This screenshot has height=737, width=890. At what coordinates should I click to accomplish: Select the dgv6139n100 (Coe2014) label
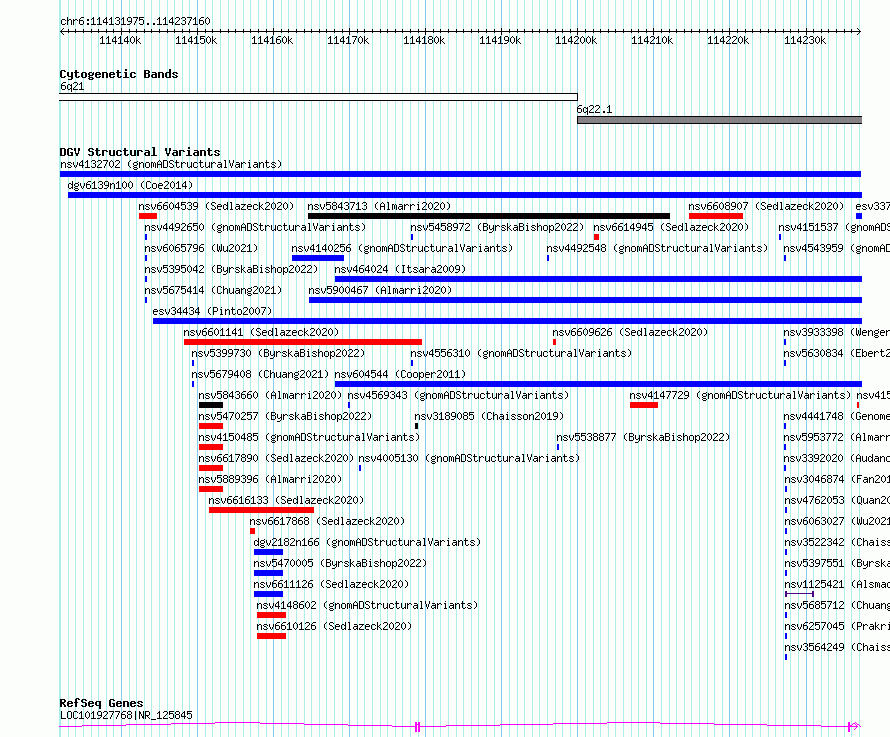click(x=130, y=185)
